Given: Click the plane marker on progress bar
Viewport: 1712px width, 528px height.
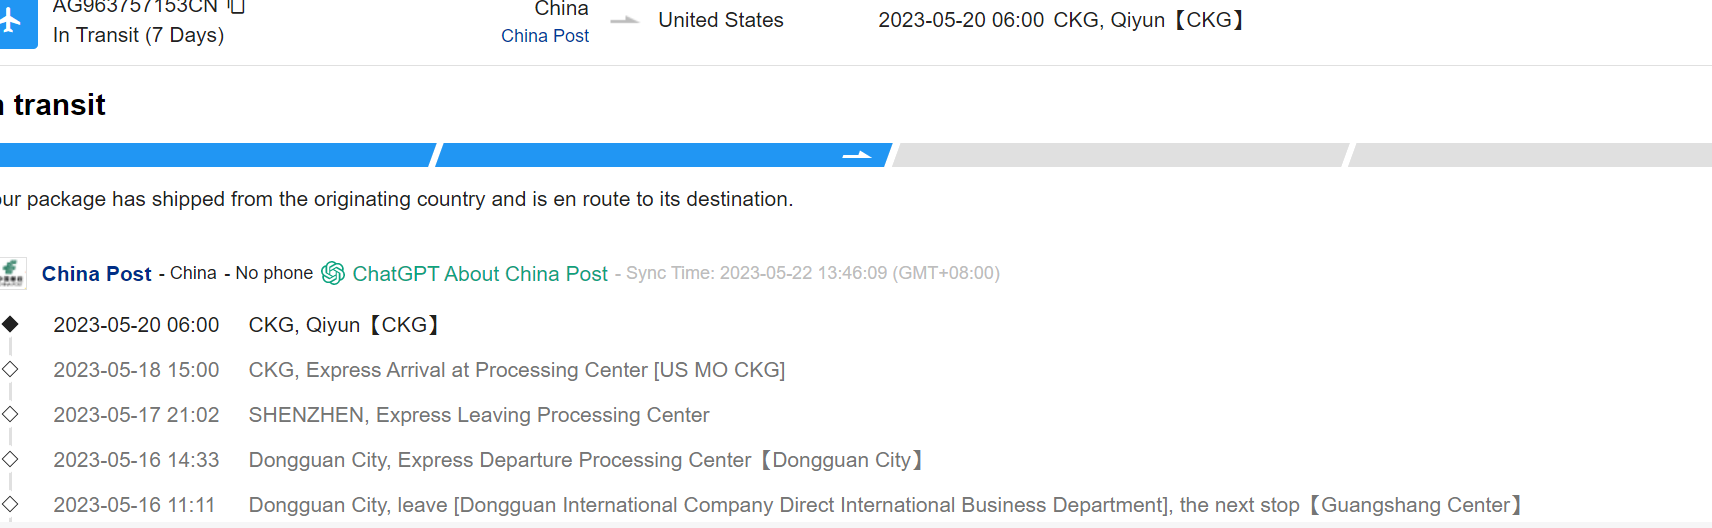Looking at the screenshot, I should point(856,155).
